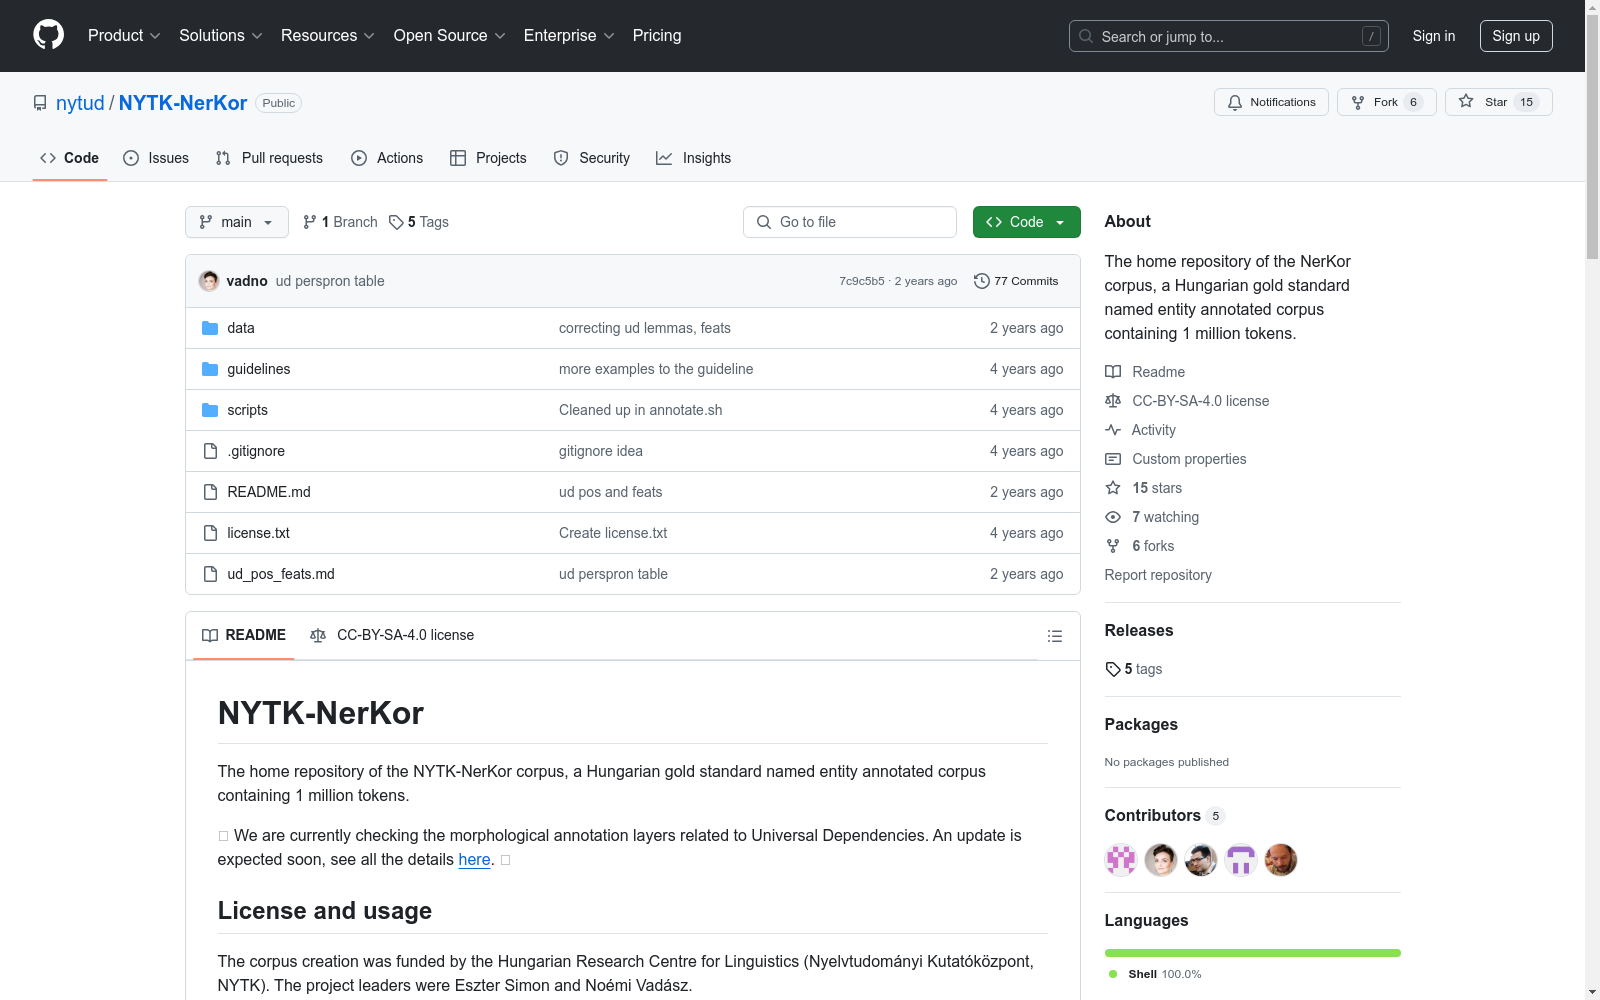Switch to the Projects tab

coord(488,158)
